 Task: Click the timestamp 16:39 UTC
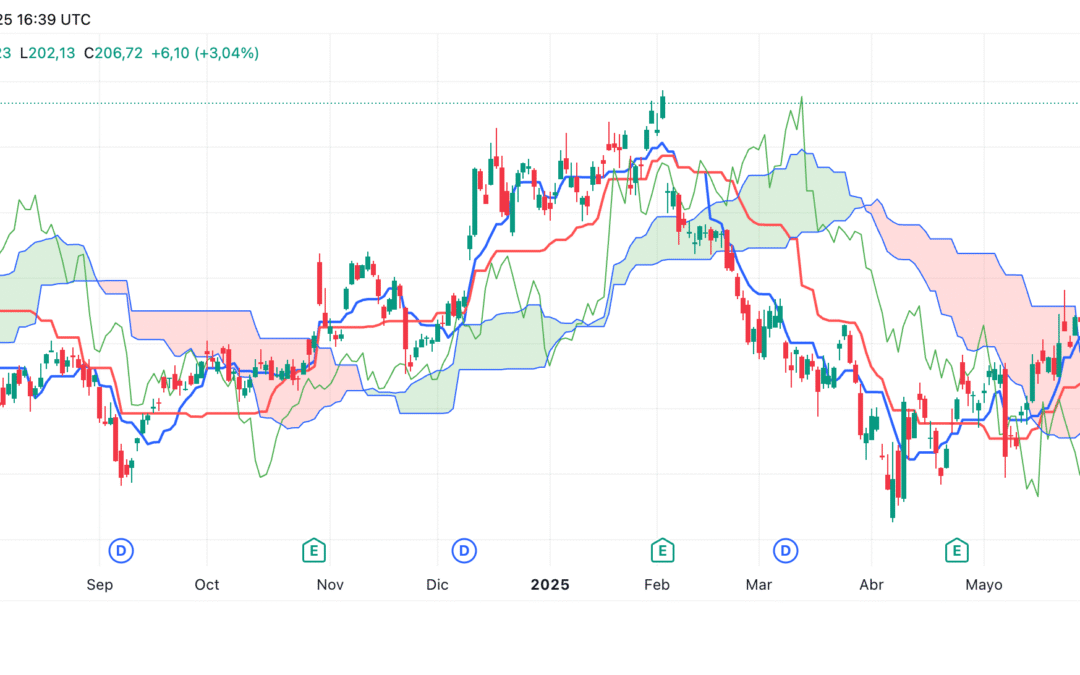(55, 19)
